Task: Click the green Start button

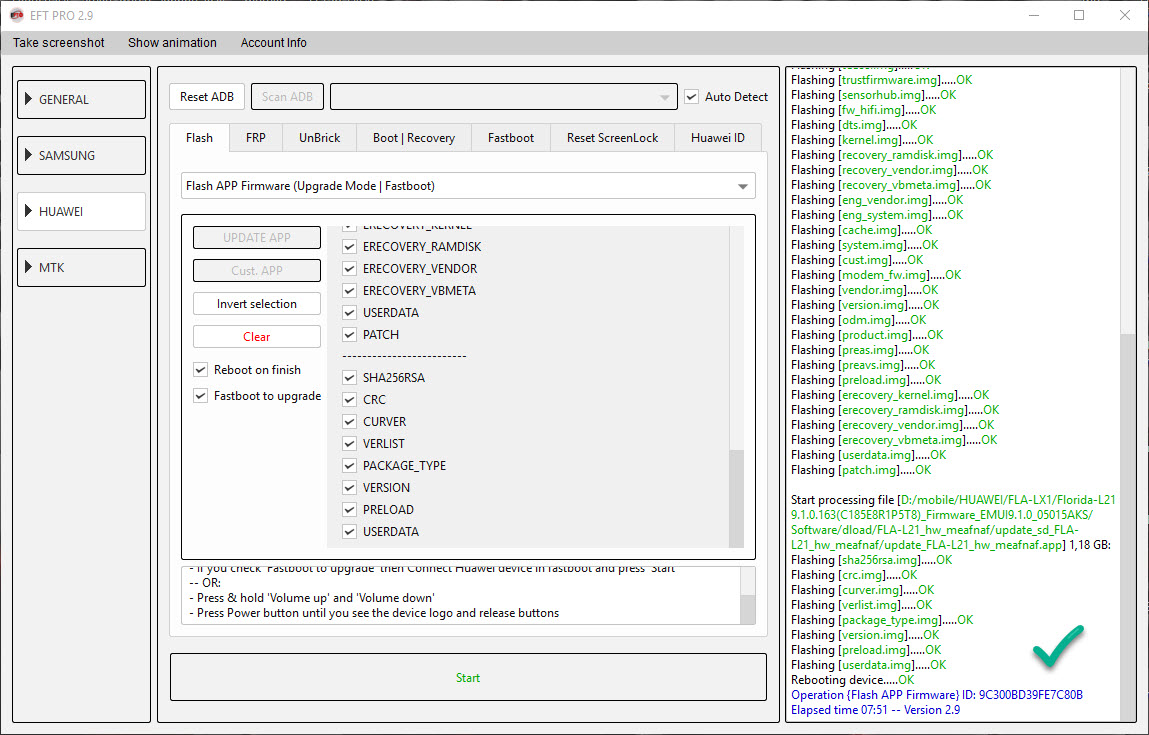Action: pyautogui.click(x=468, y=678)
